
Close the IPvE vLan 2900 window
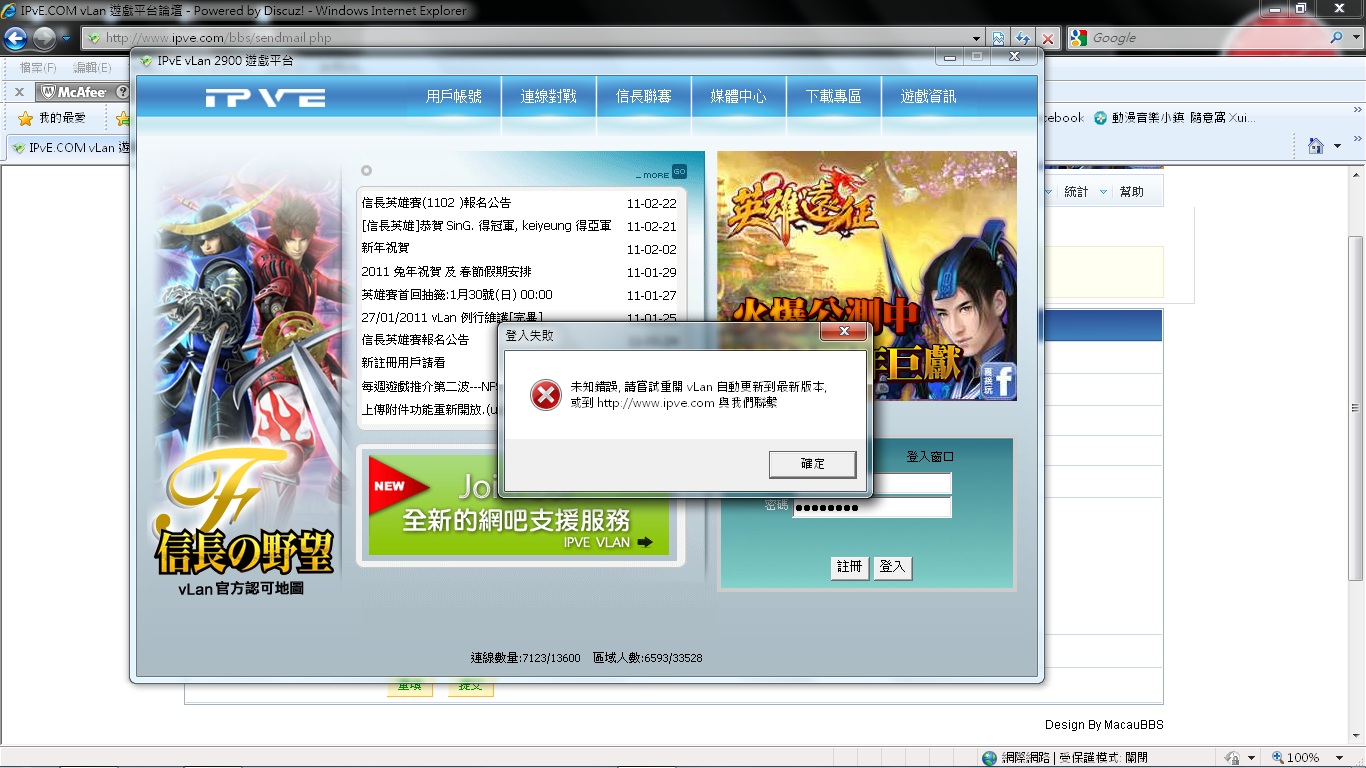pyautogui.click(x=1014, y=57)
